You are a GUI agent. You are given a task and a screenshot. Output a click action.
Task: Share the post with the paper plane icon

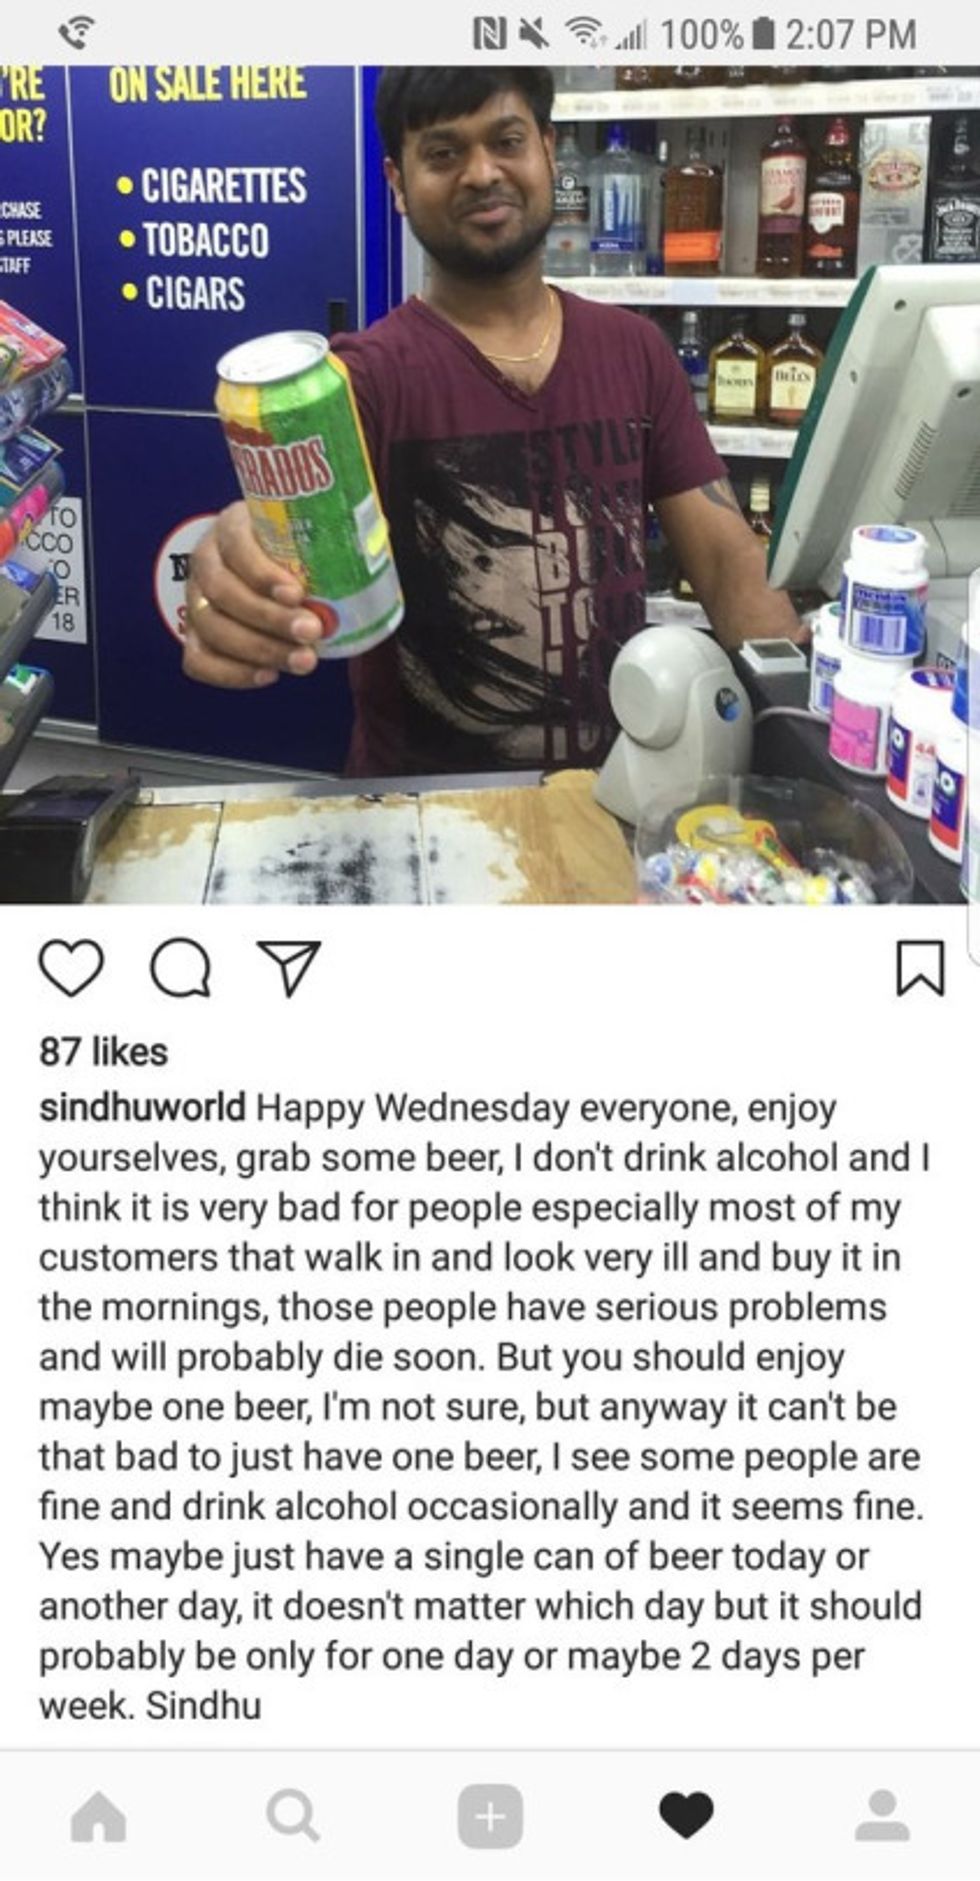289,967
